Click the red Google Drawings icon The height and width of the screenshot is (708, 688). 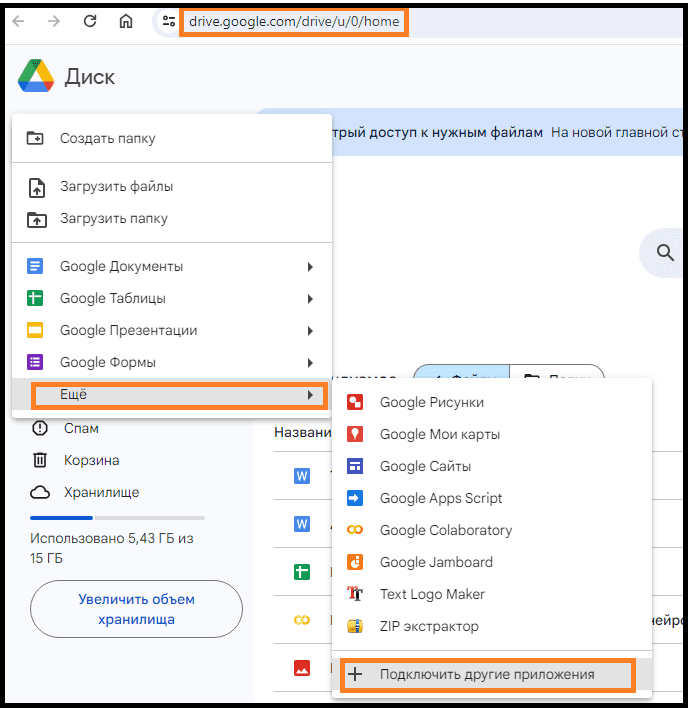point(355,402)
